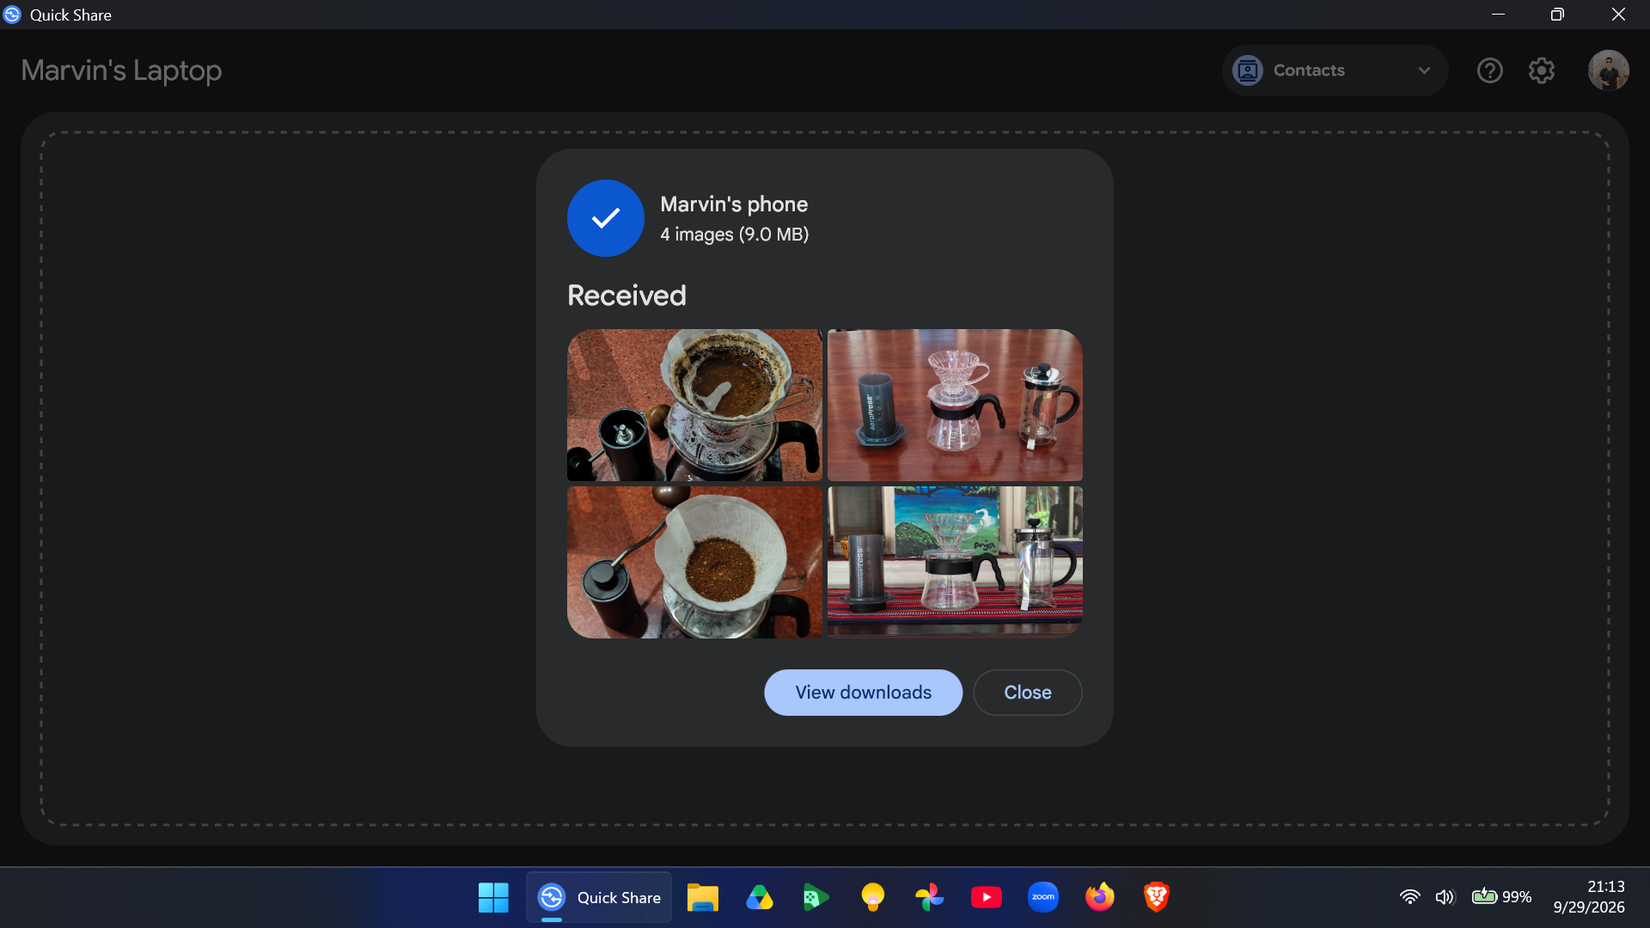Viewport: 1650px width, 928px height.
Task: Open the brewed coffee dripper thumbnail
Action: [x=694, y=405]
